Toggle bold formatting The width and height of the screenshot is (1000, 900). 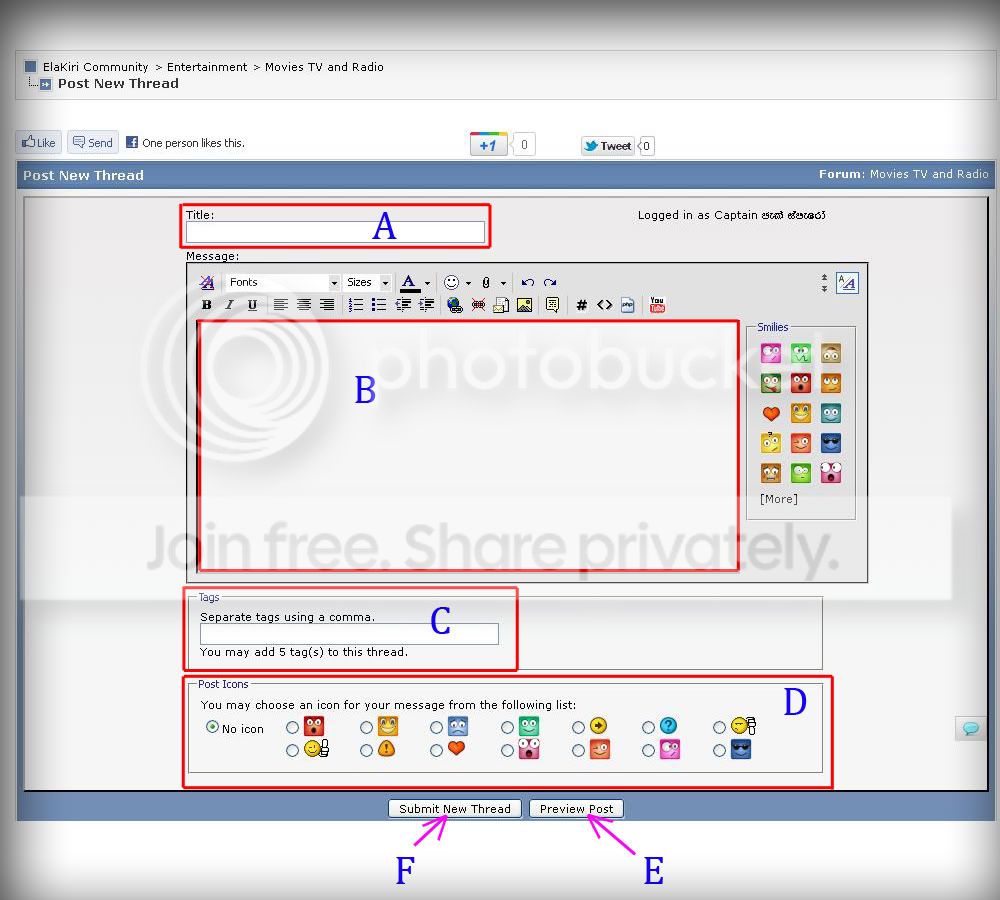[207, 305]
